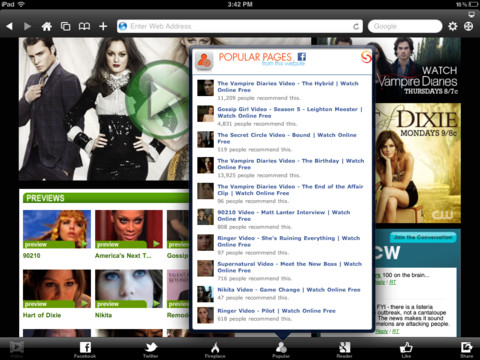Screen dimensions: 480x360
Task: Tap the Popular Pages people icon
Action: (204, 61)
